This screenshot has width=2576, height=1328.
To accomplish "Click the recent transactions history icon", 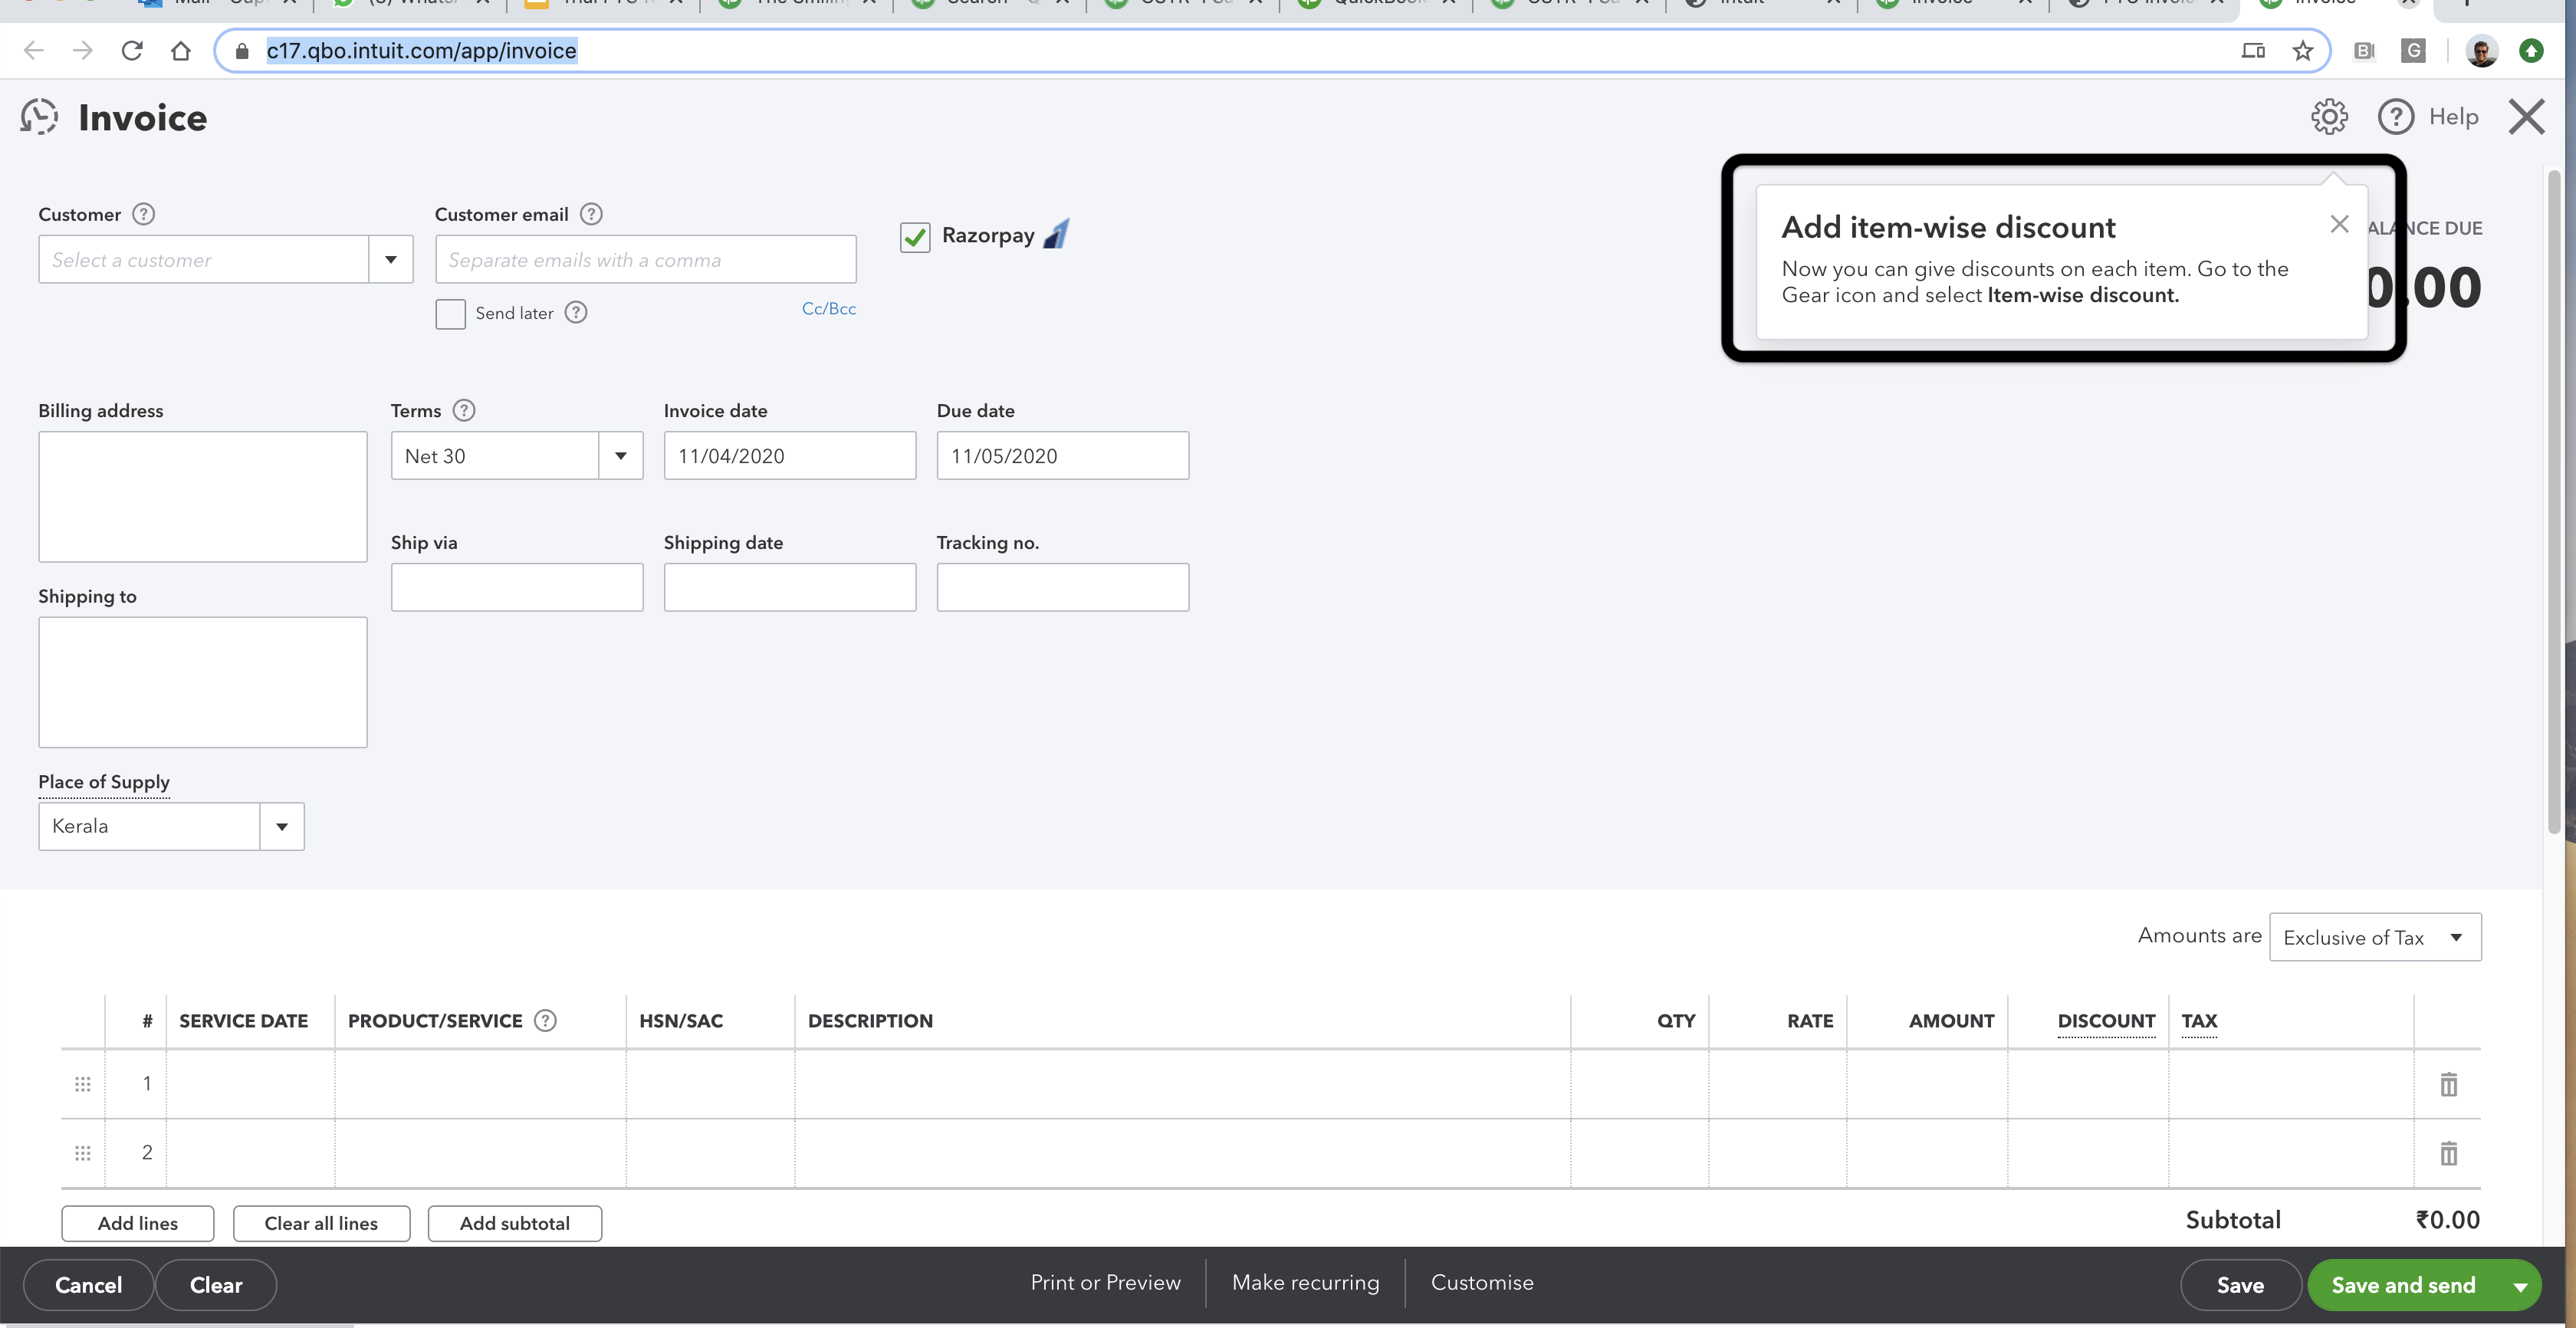I will (x=39, y=117).
